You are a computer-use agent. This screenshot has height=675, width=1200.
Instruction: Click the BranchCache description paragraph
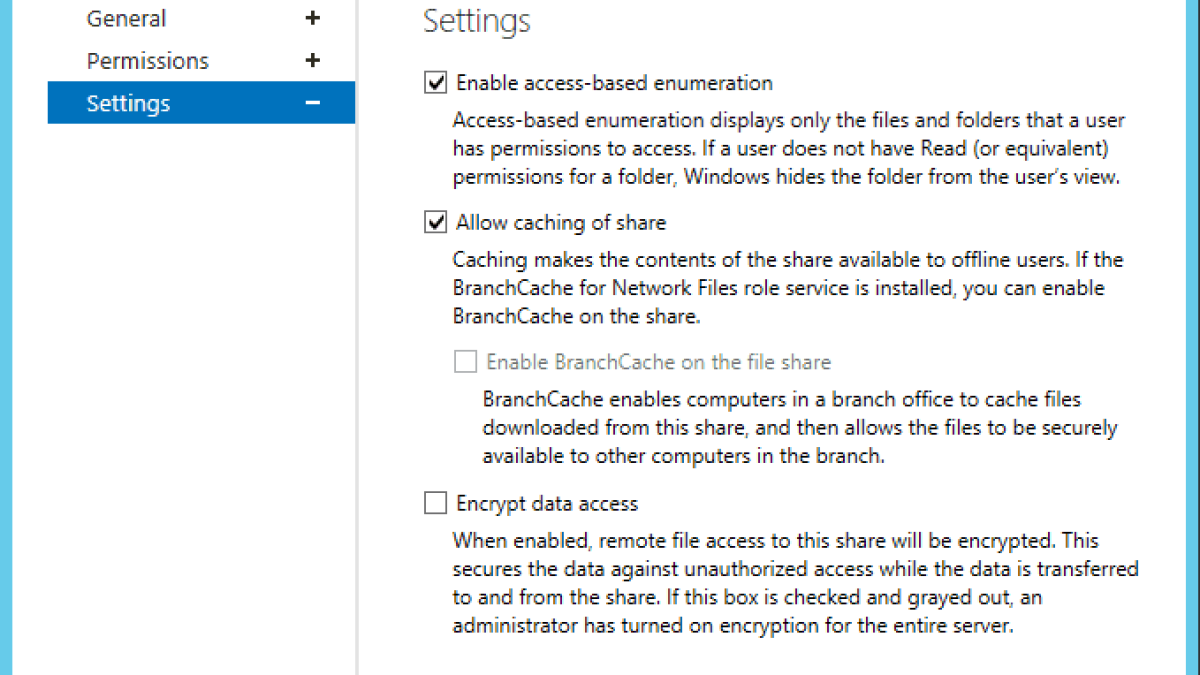tap(800, 428)
